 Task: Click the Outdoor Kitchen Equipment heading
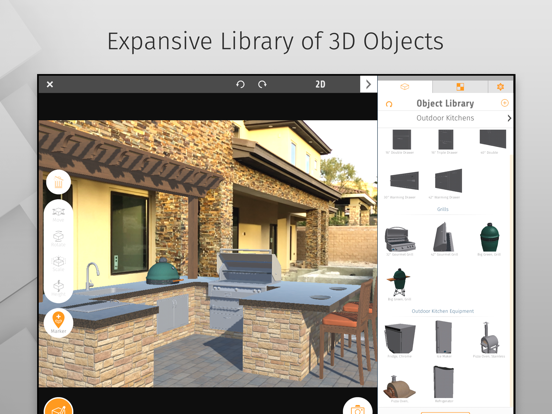pos(443,311)
